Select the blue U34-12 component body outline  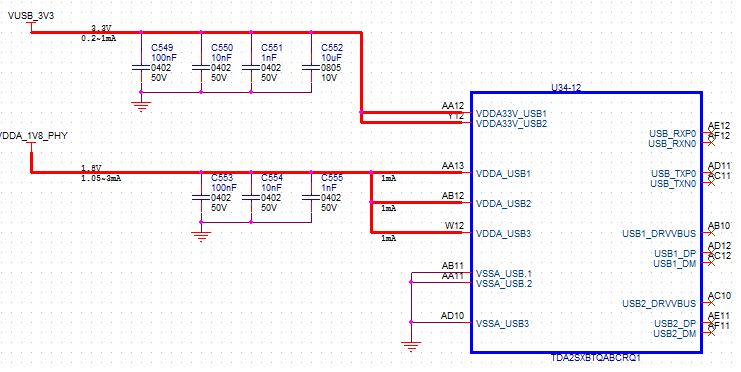[x=586, y=222]
